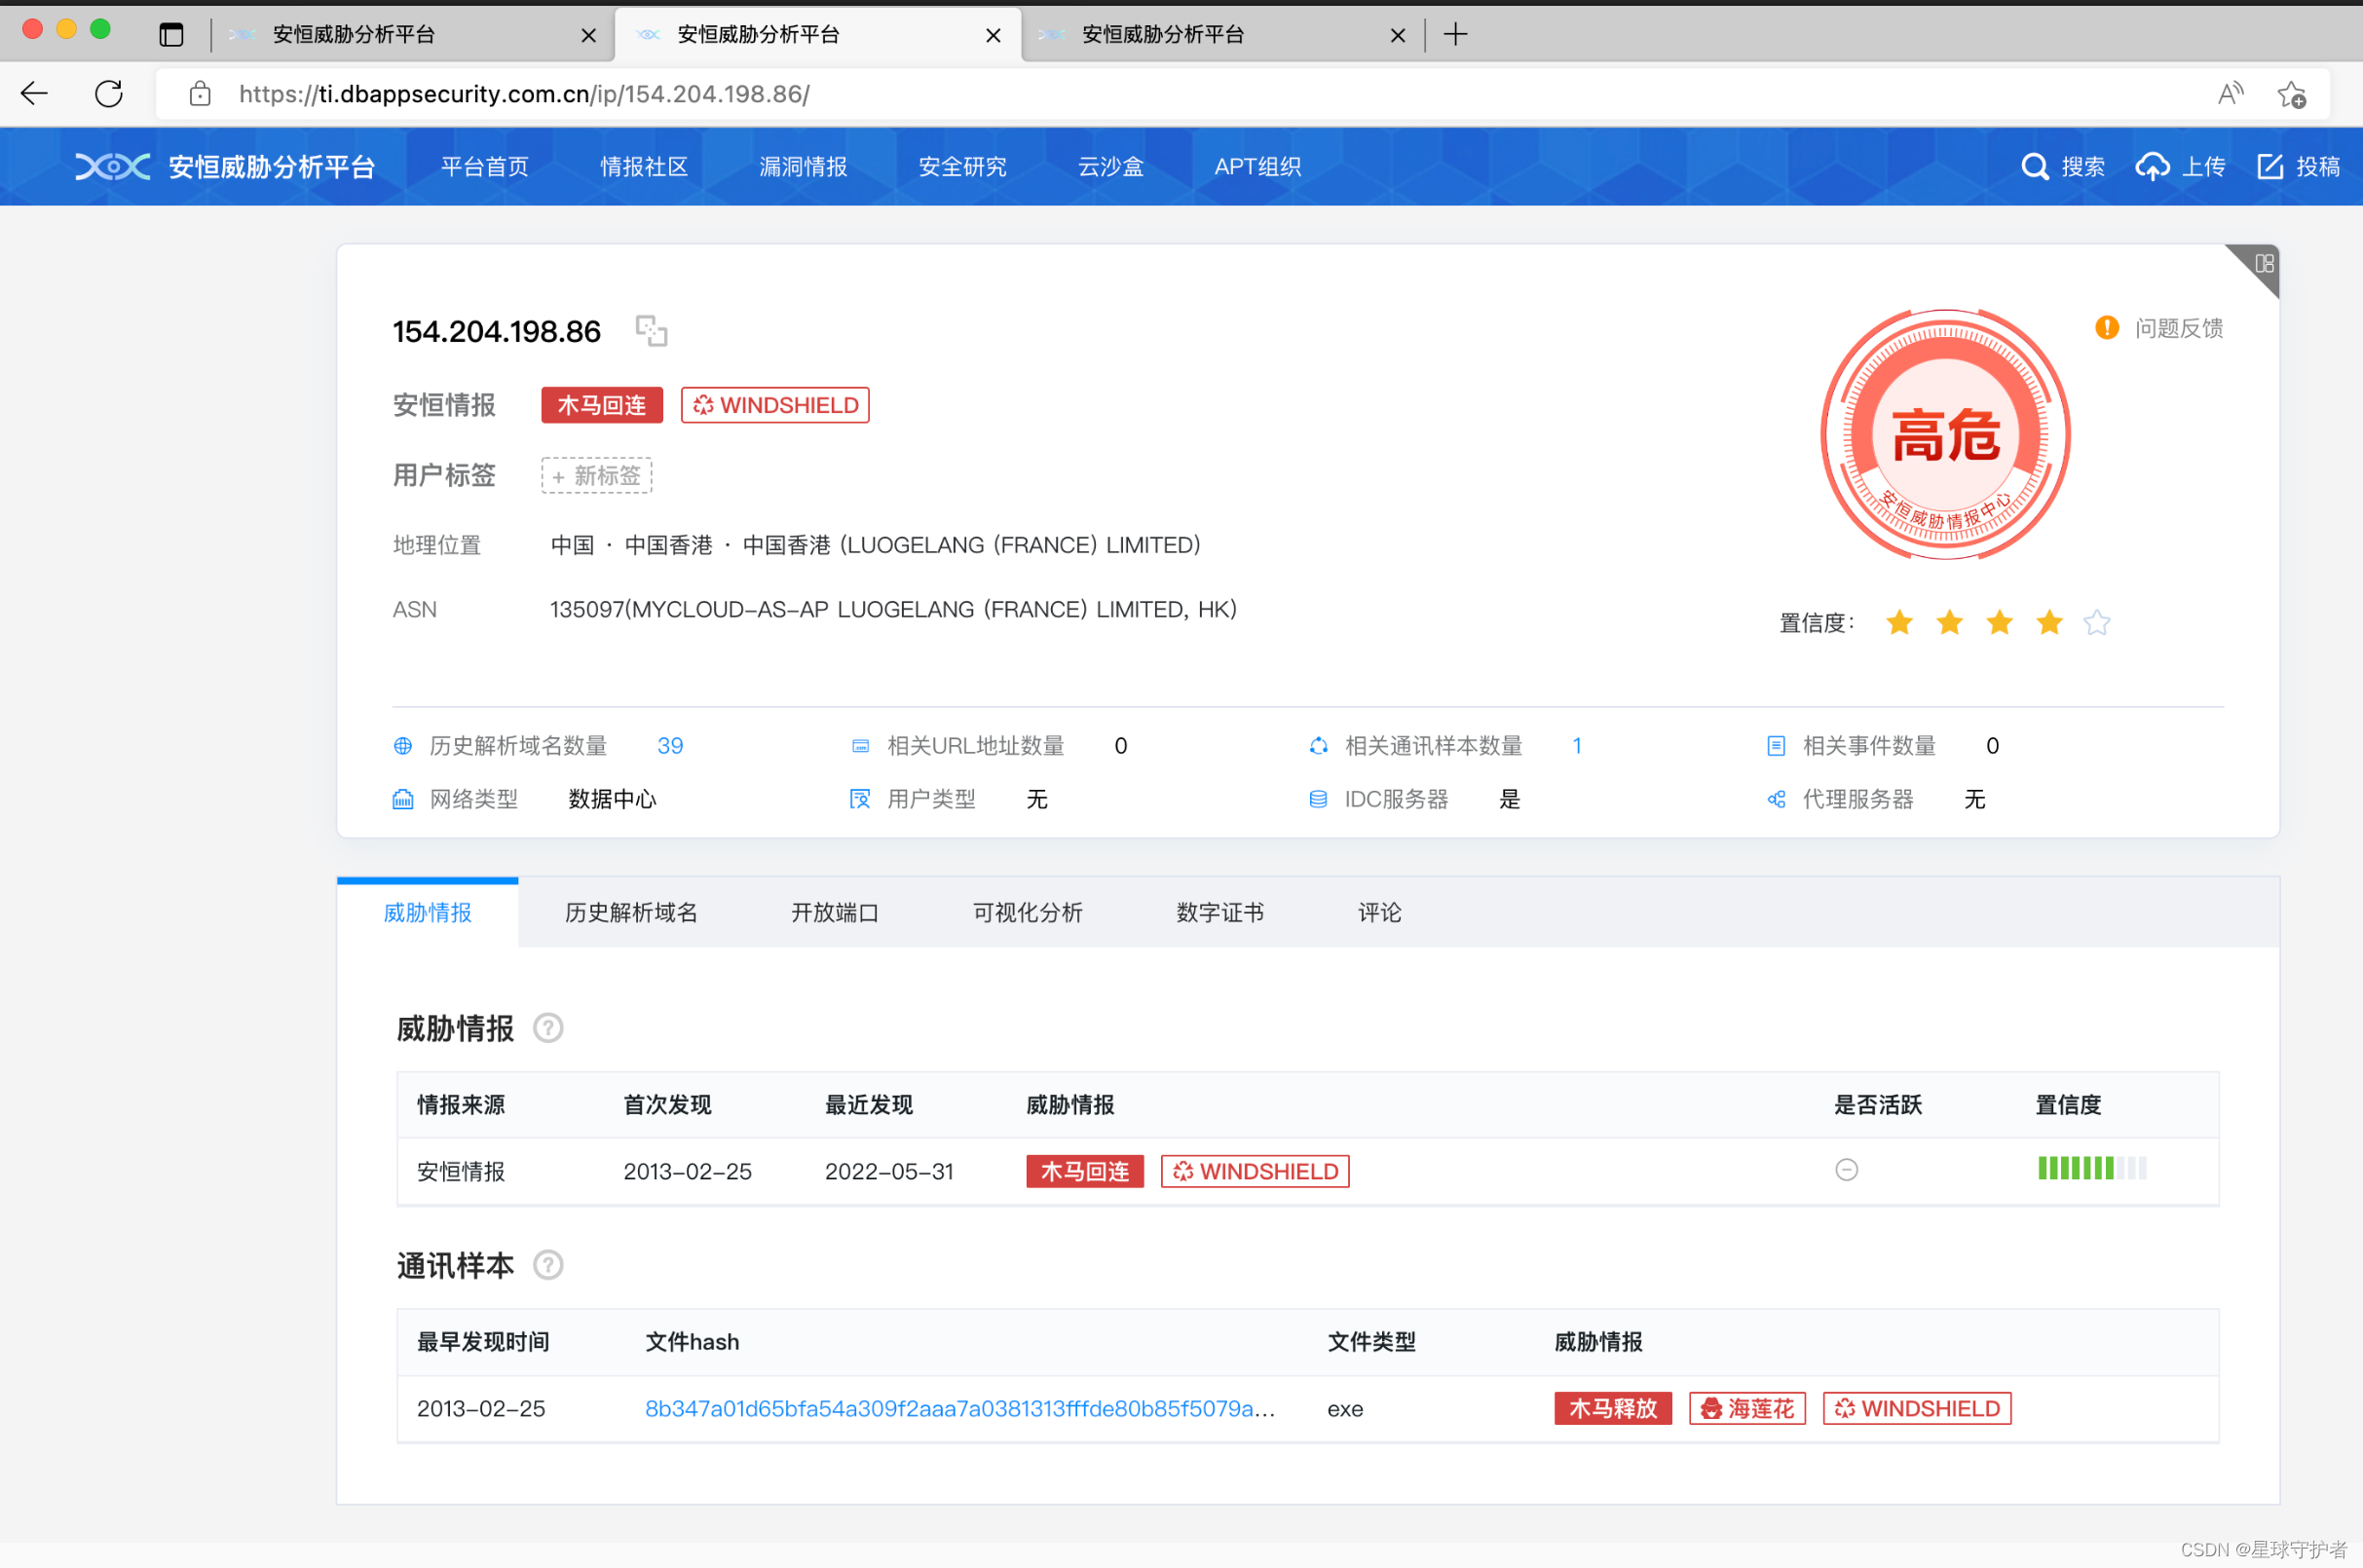Reload the page

109,94
